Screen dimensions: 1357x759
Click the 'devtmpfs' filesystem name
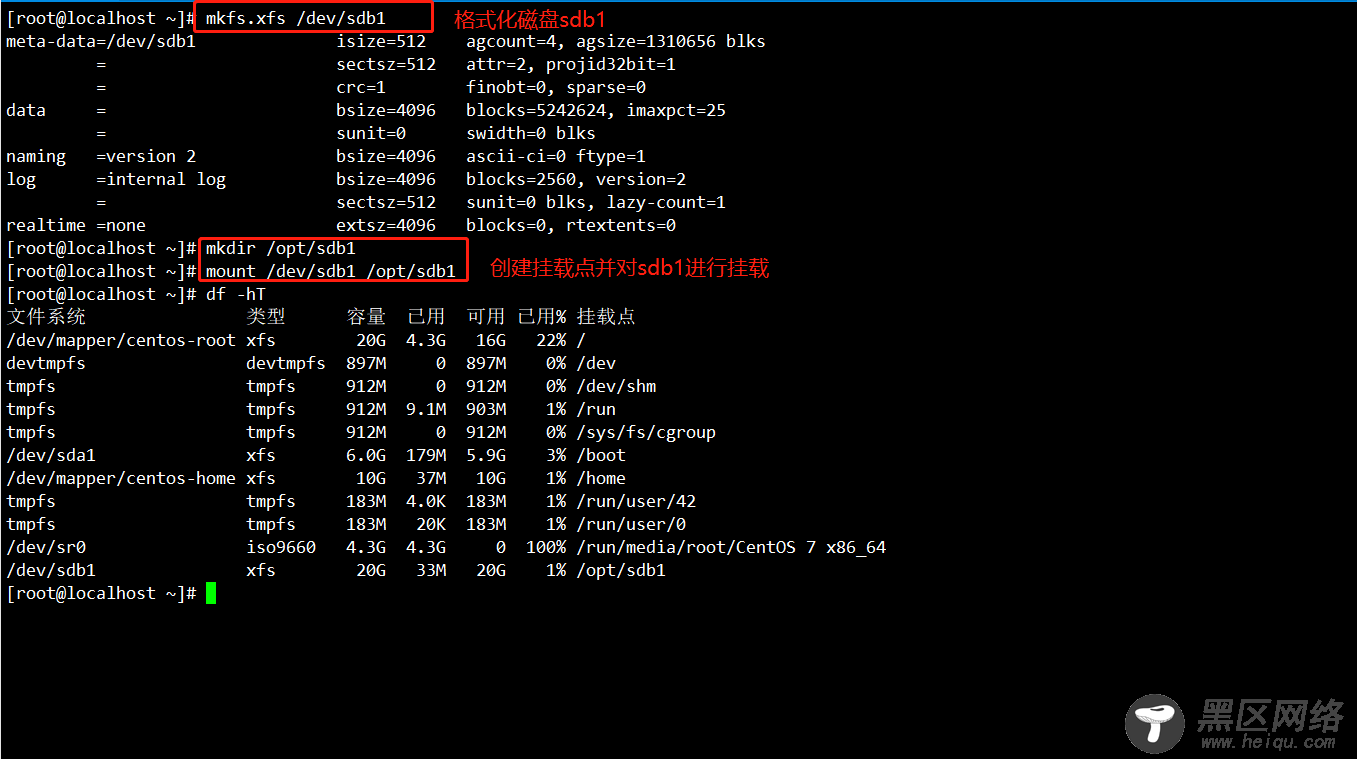[46, 363]
